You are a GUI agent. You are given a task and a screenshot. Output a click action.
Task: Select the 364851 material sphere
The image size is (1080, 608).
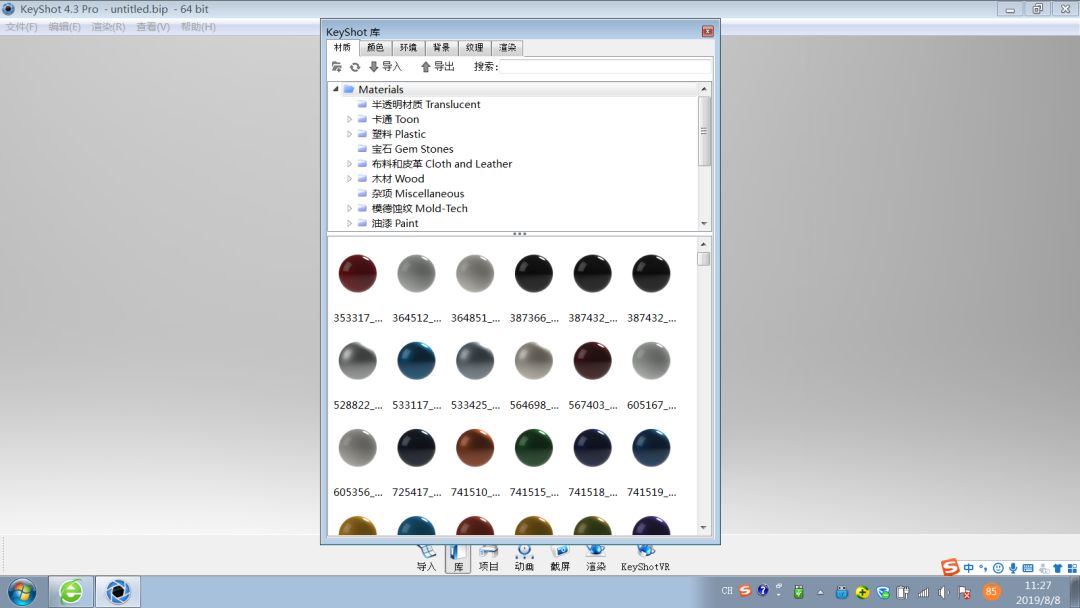(475, 274)
